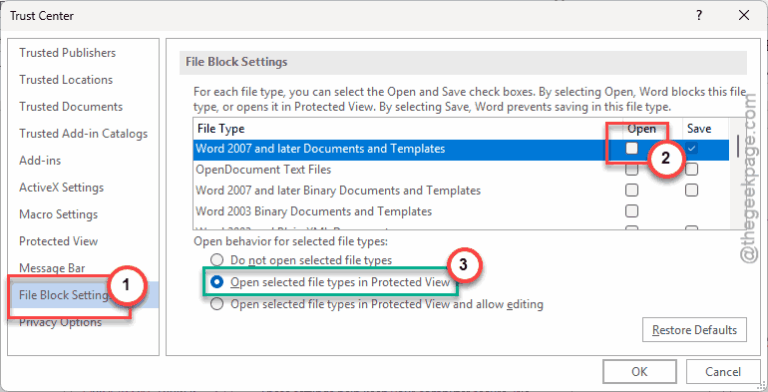Select Word 2007 and later Binary Documents row
Viewport: 768px width, 392px height.
pos(461,190)
